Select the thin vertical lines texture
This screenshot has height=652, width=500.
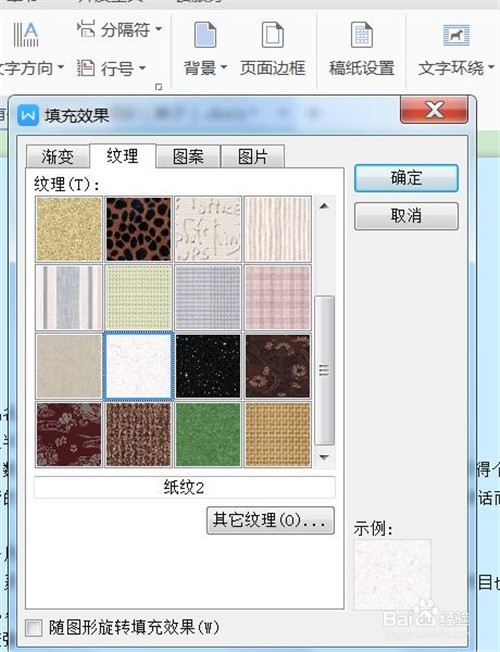pos(278,229)
